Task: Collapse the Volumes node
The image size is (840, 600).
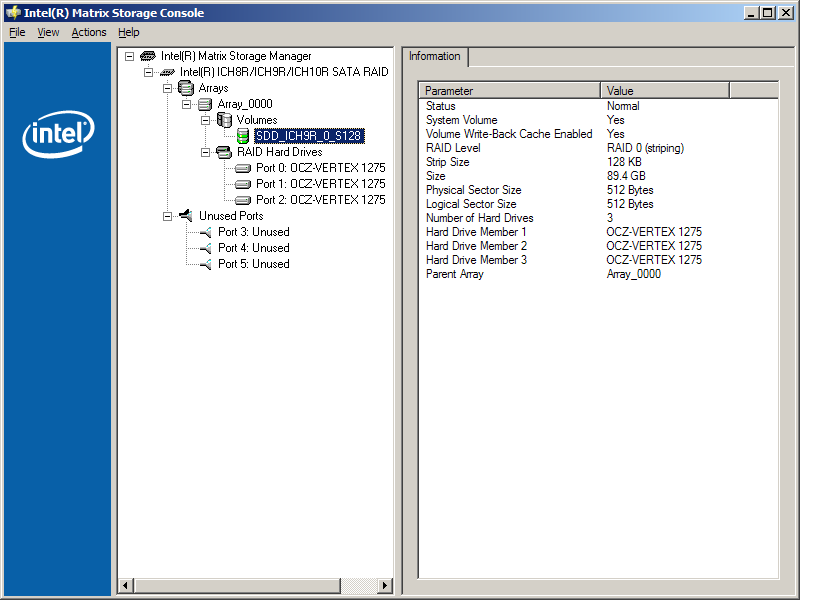Action: [206, 121]
